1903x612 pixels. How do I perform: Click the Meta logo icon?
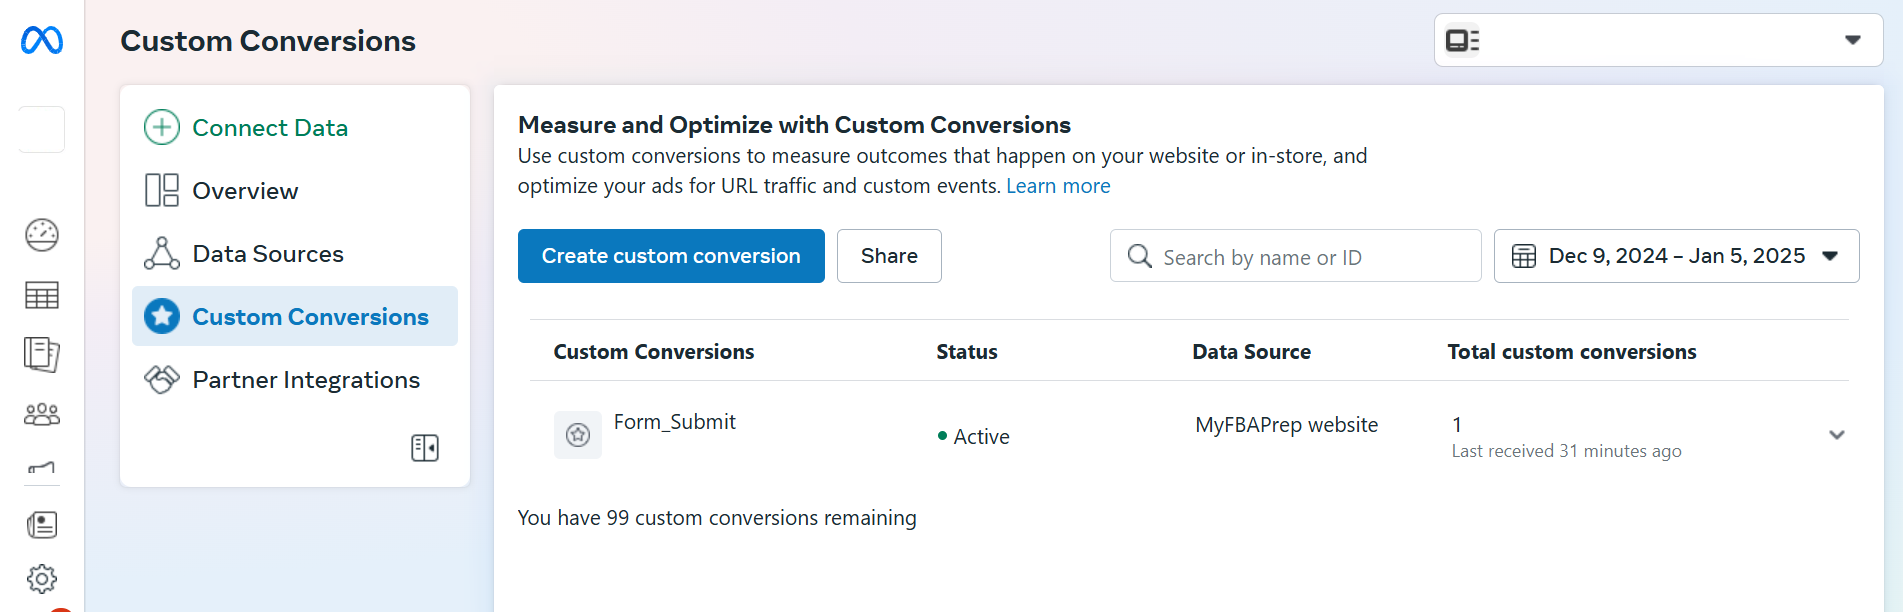(x=42, y=40)
